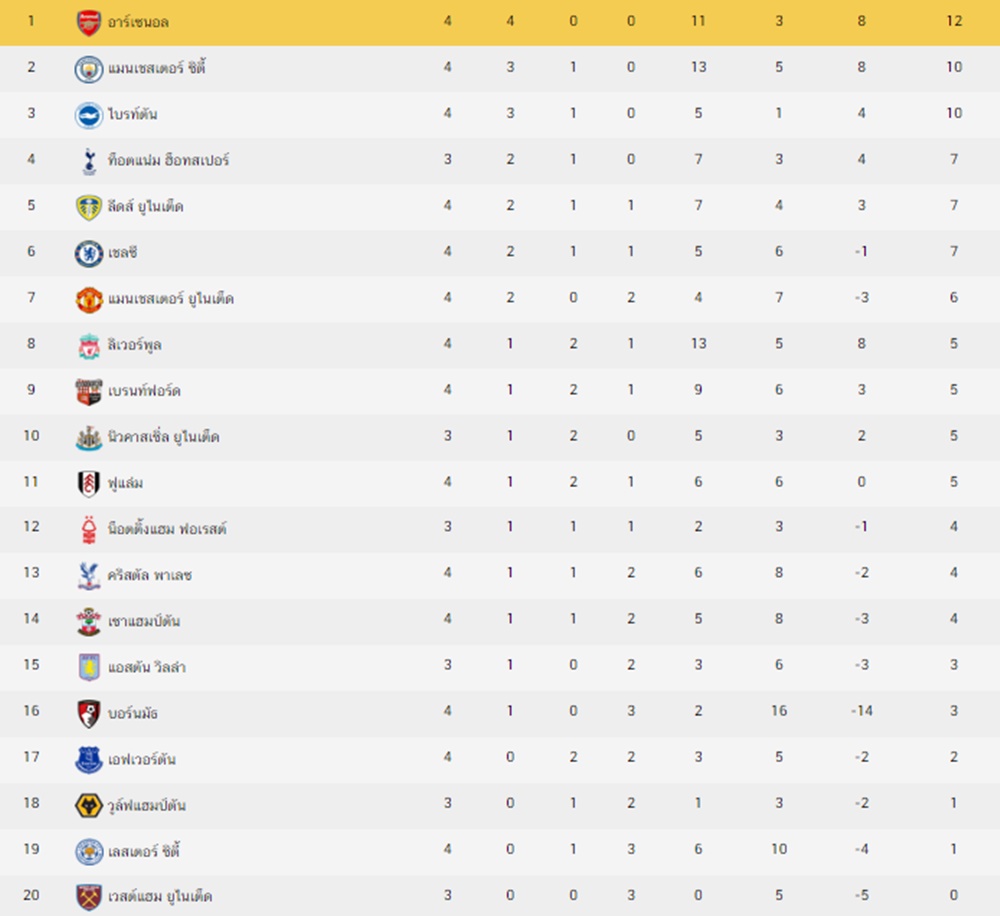Image resolution: width=1000 pixels, height=916 pixels.
Task: Click the Tottenham Hotspur crest icon
Action: pyautogui.click(x=89, y=160)
